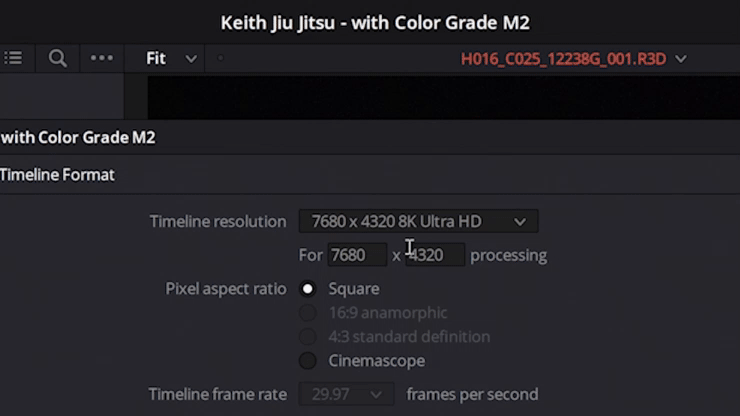740x416 pixels.
Task: Click the Timeline Format section header
Action: [57, 175]
